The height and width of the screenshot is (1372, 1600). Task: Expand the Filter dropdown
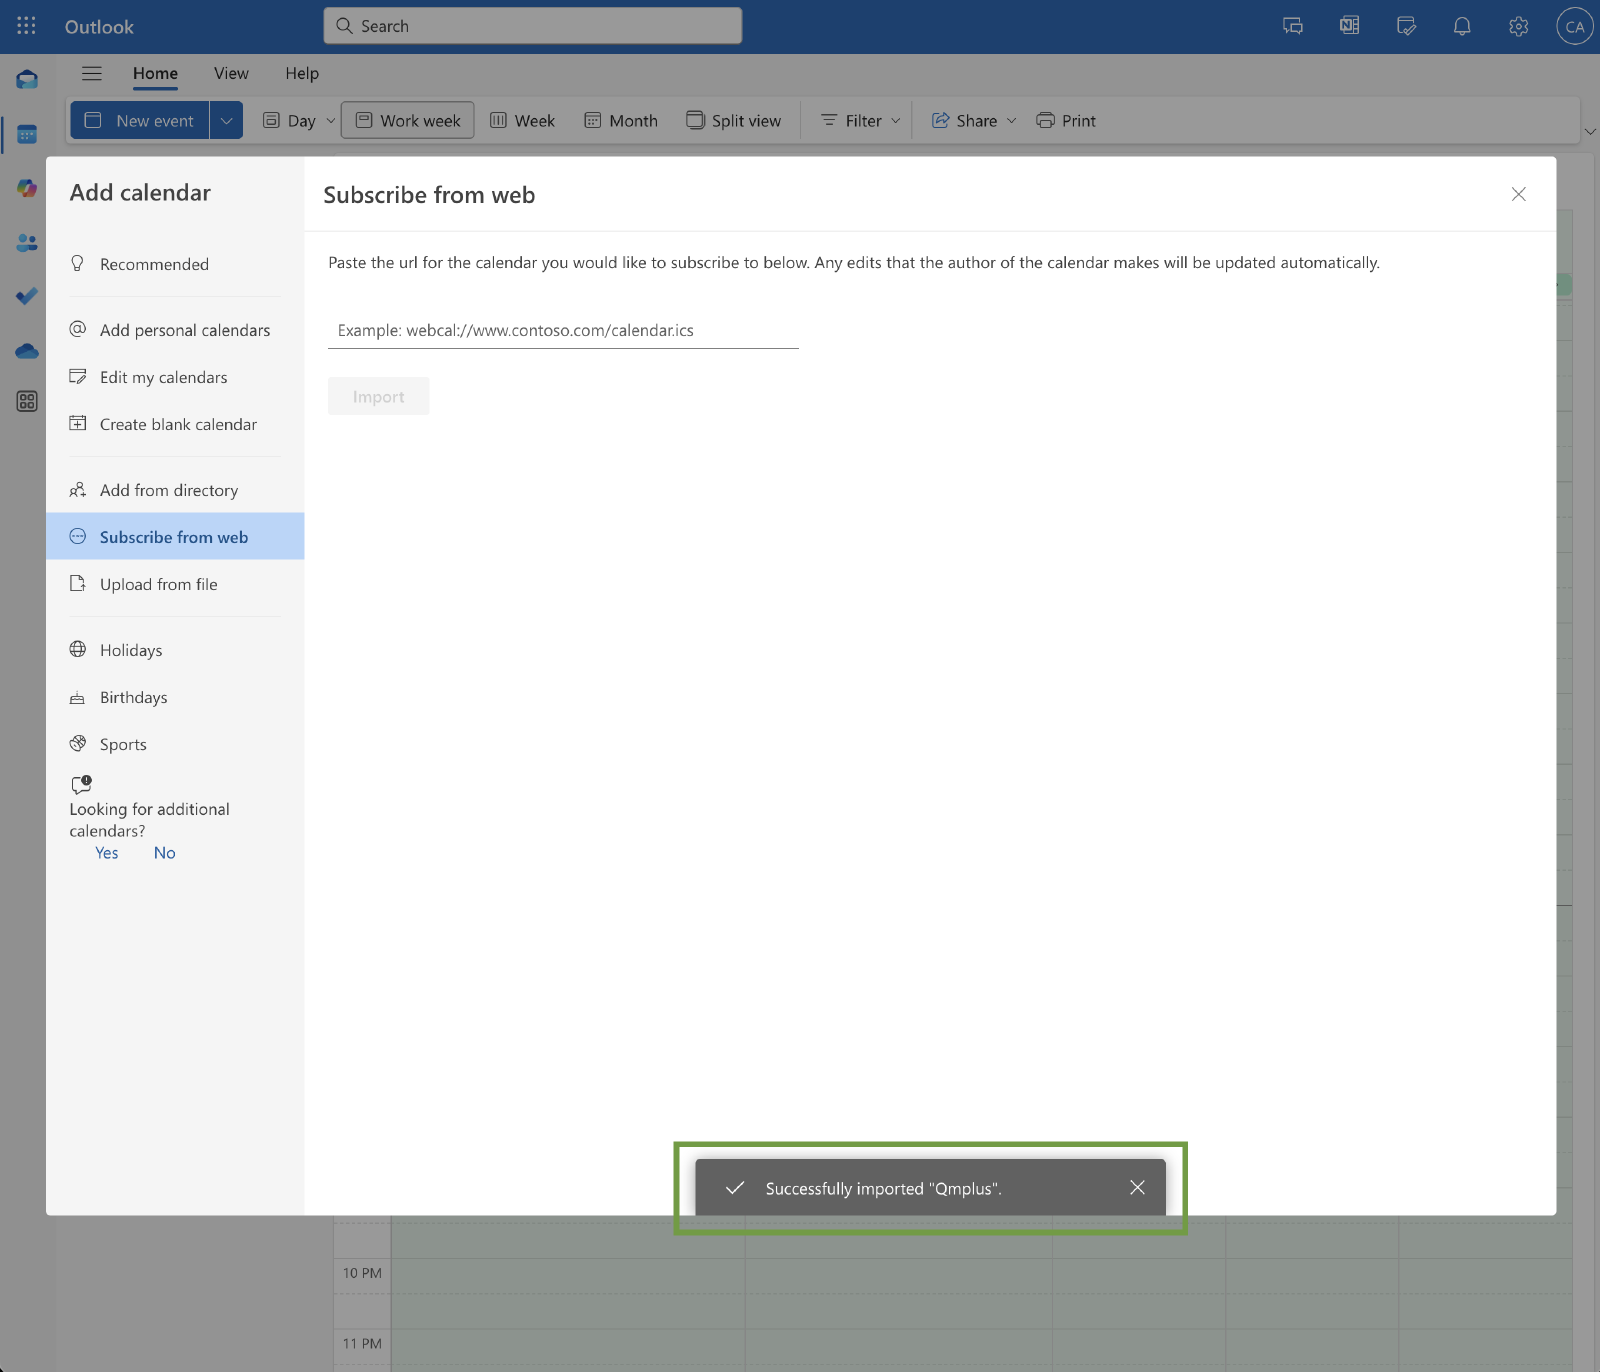coord(861,121)
